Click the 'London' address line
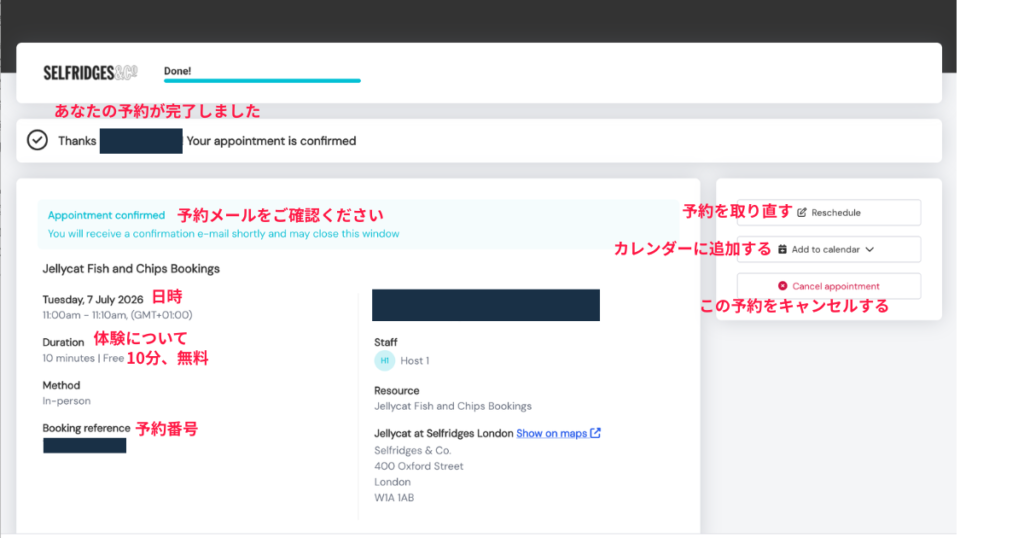Viewport: 1024px width, 538px height. [x=392, y=482]
